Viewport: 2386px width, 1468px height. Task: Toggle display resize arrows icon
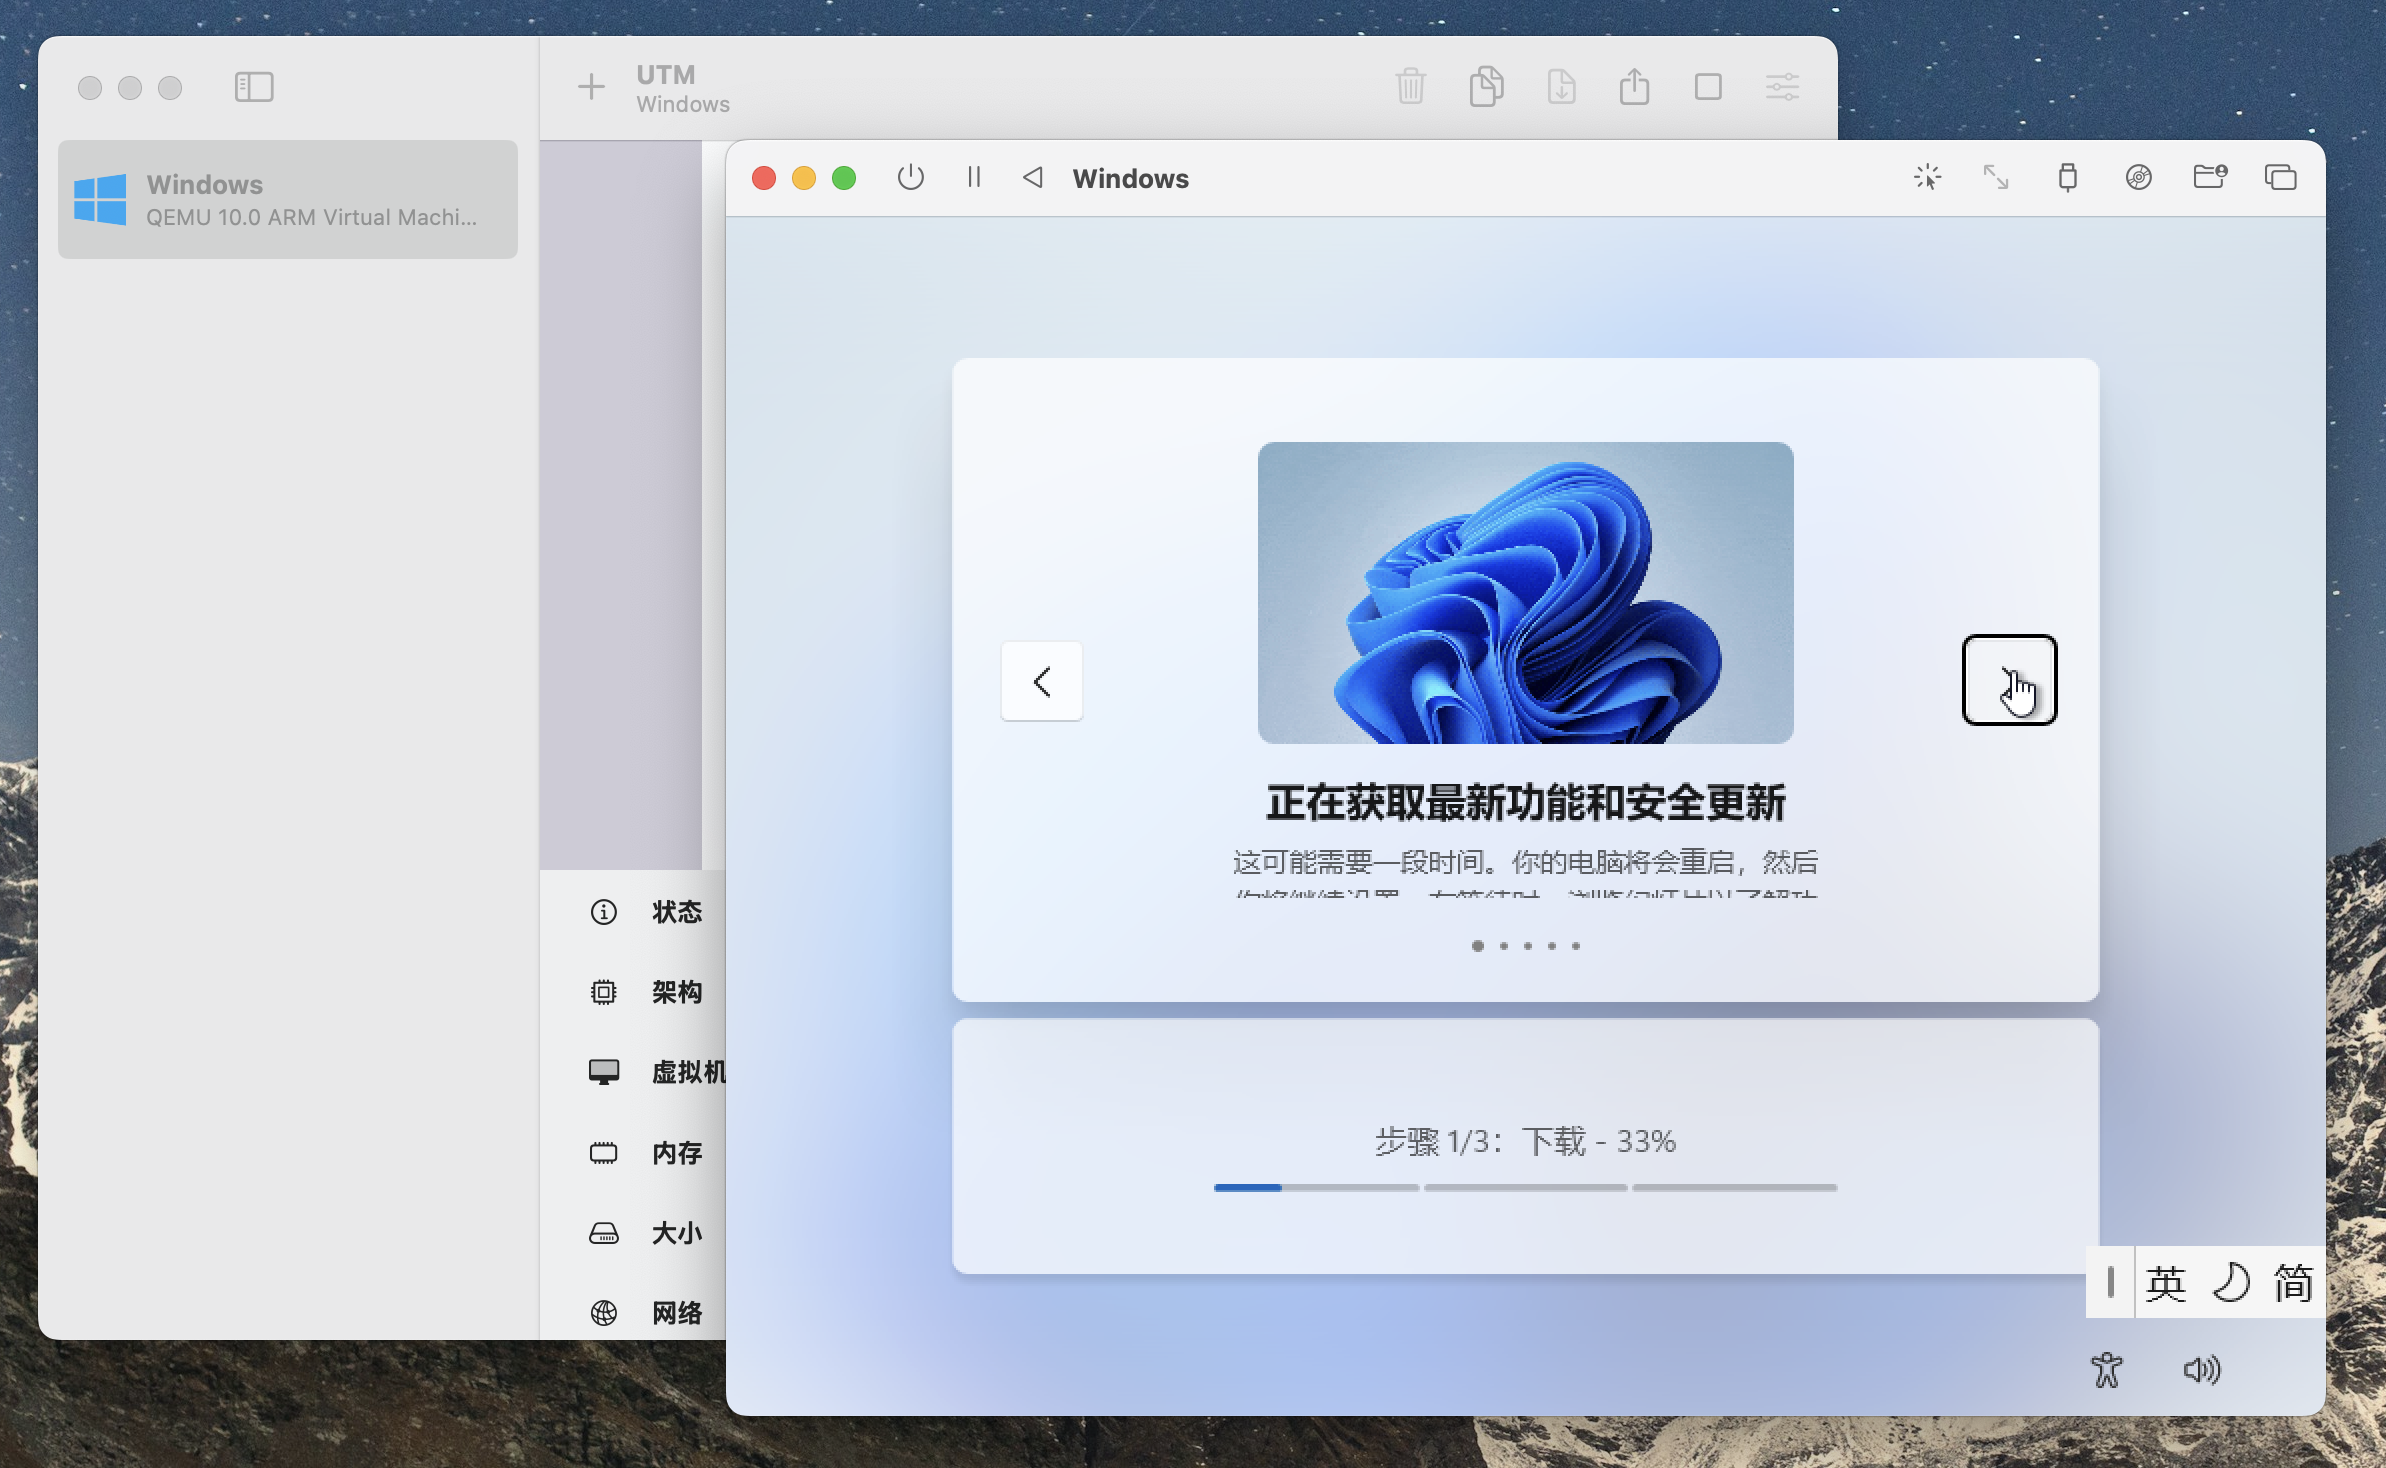[1996, 178]
